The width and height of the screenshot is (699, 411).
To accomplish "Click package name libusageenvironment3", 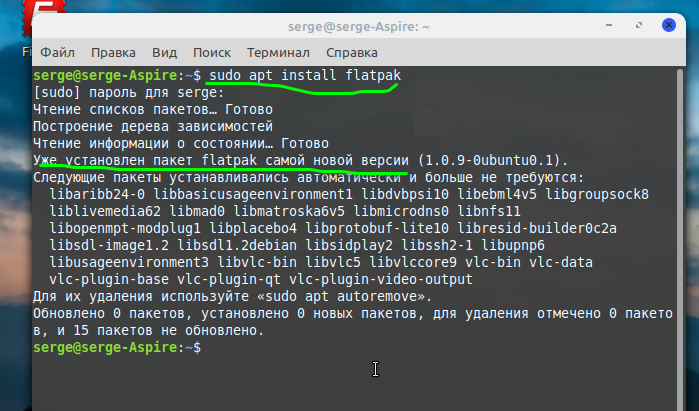I will pyautogui.click(x=129, y=262).
